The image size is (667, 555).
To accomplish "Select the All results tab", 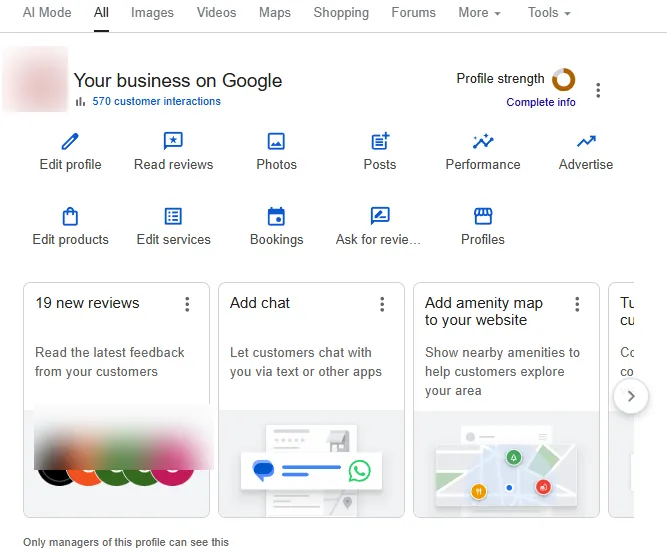I will pyautogui.click(x=101, y=13).
